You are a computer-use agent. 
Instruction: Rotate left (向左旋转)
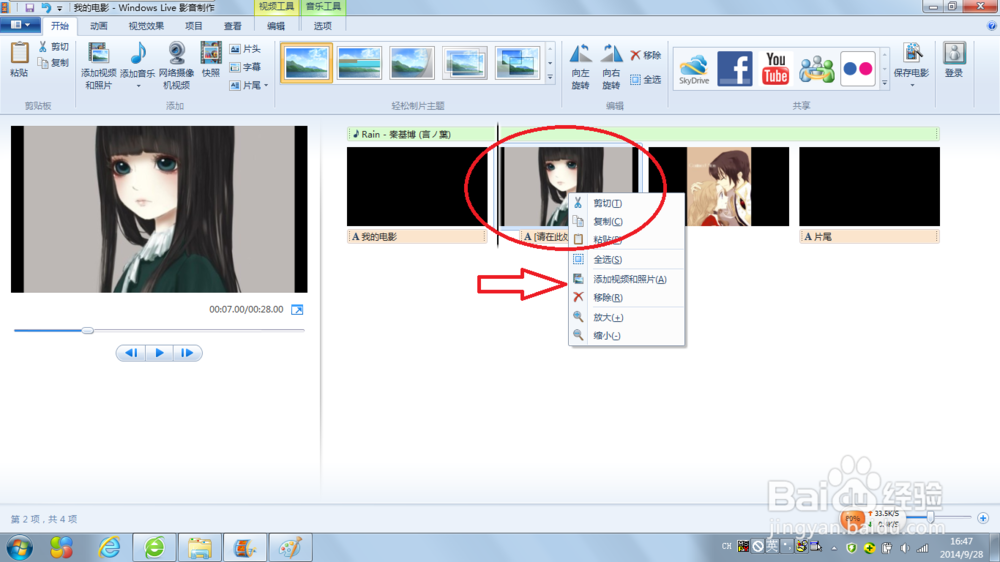580,66
